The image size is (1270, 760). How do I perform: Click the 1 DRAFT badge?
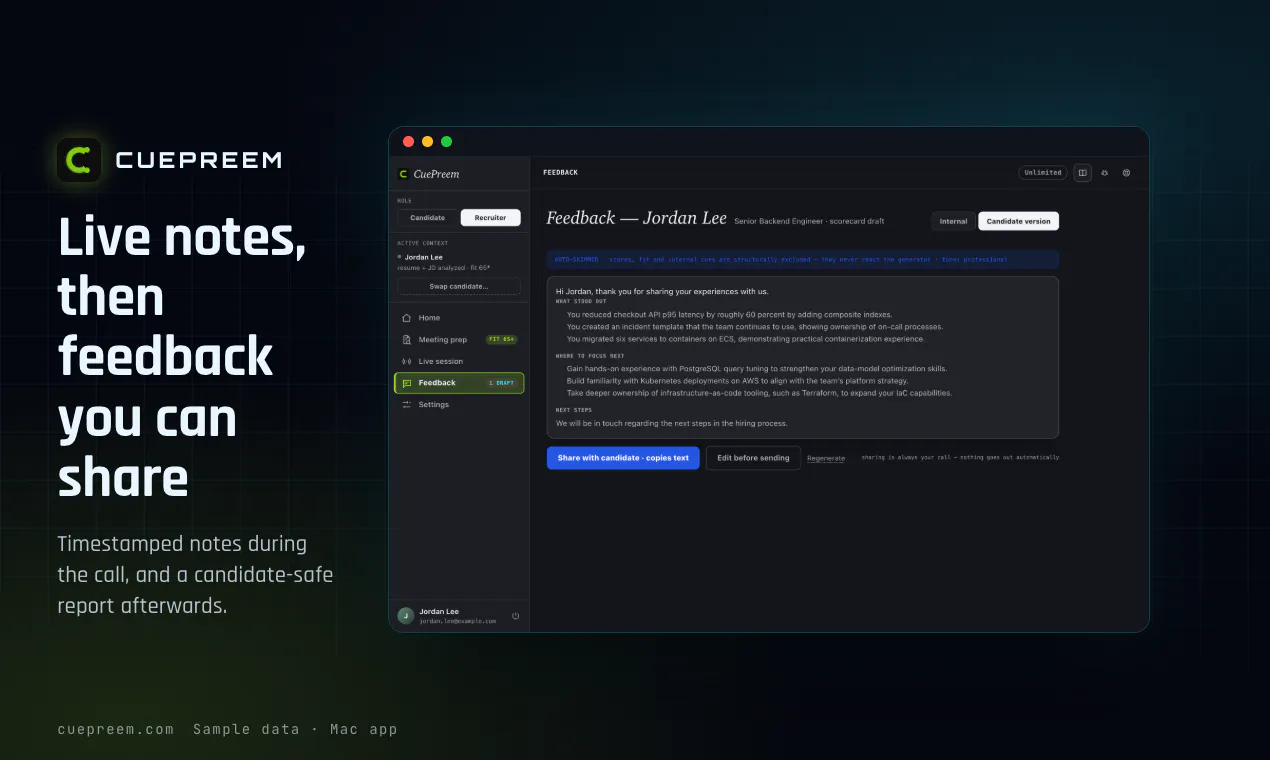(x=501, y=383)
